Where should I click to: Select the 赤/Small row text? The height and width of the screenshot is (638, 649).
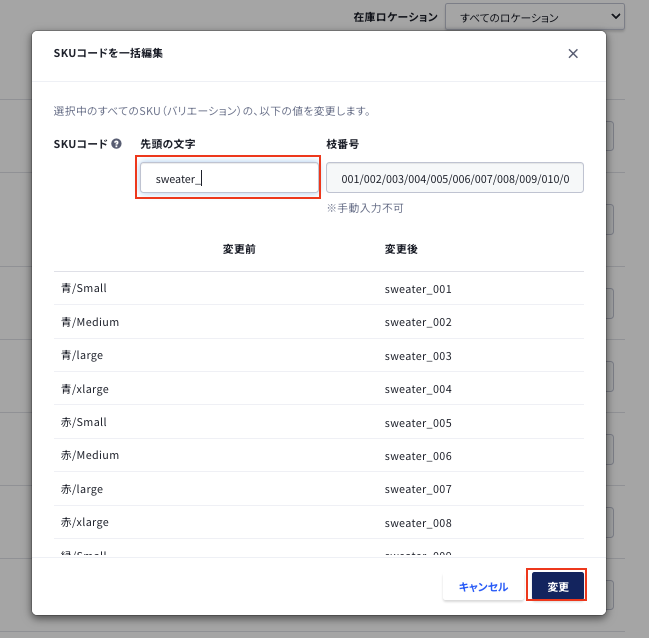(84, 422)
